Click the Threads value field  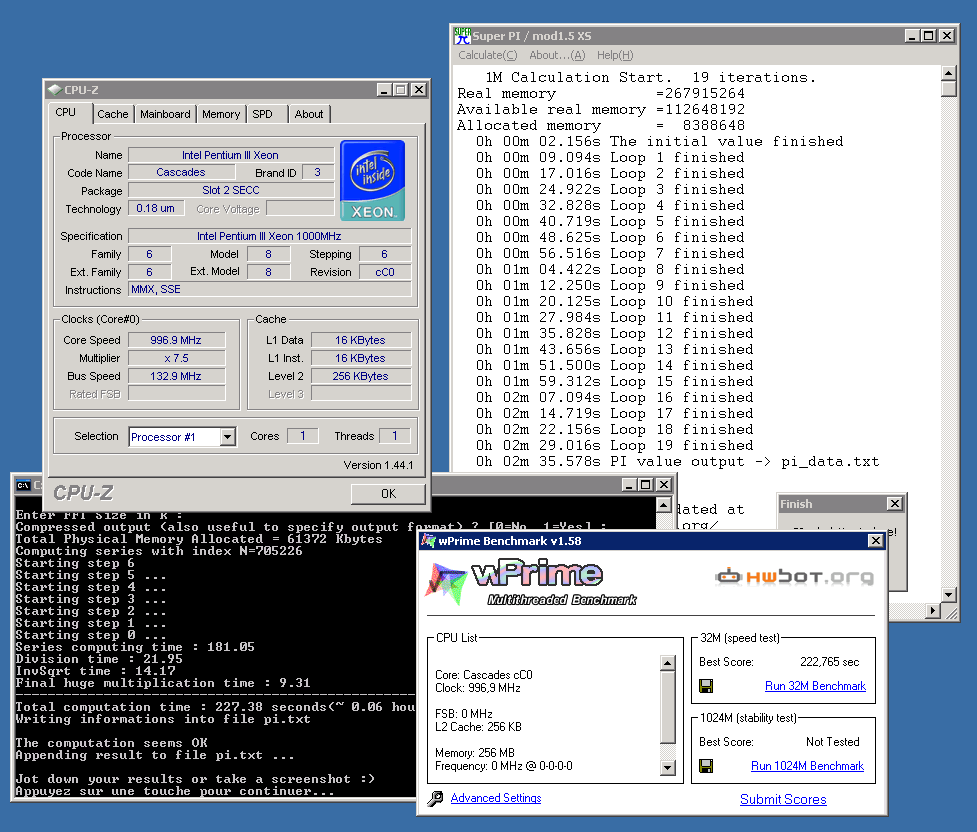tap(394, 436)
